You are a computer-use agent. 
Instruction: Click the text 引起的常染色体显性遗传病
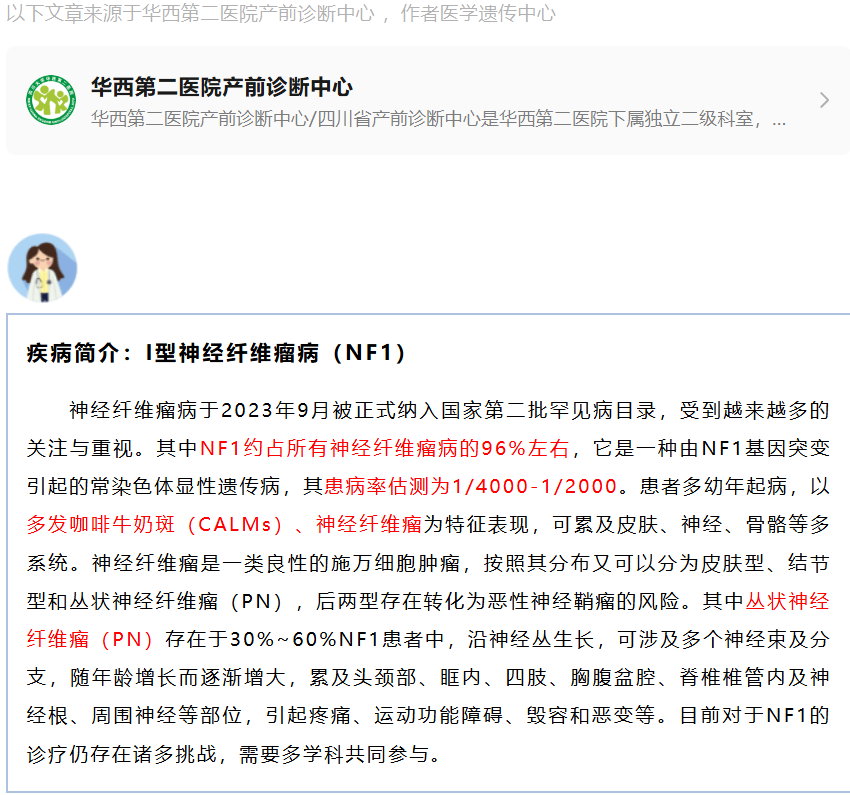pyautogui.click(x=153, y=486)
